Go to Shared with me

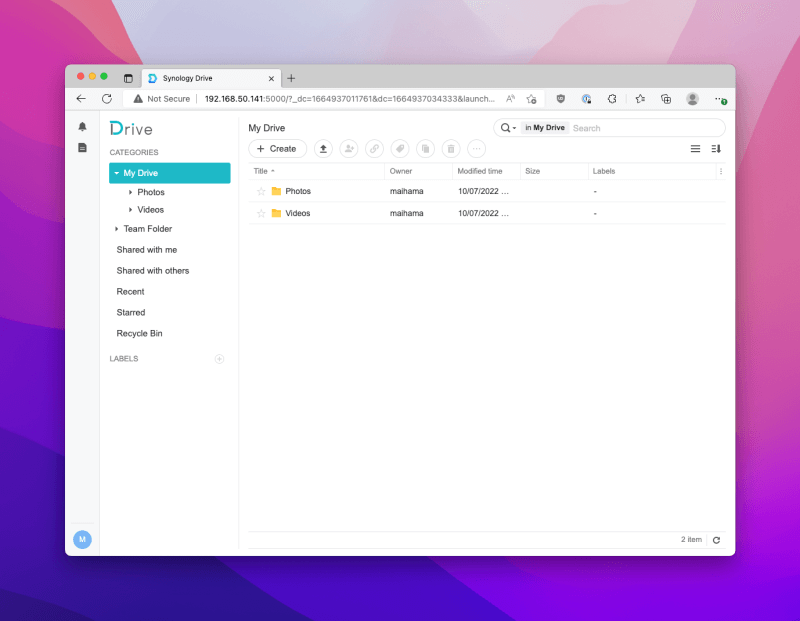(x=146, y=250)
